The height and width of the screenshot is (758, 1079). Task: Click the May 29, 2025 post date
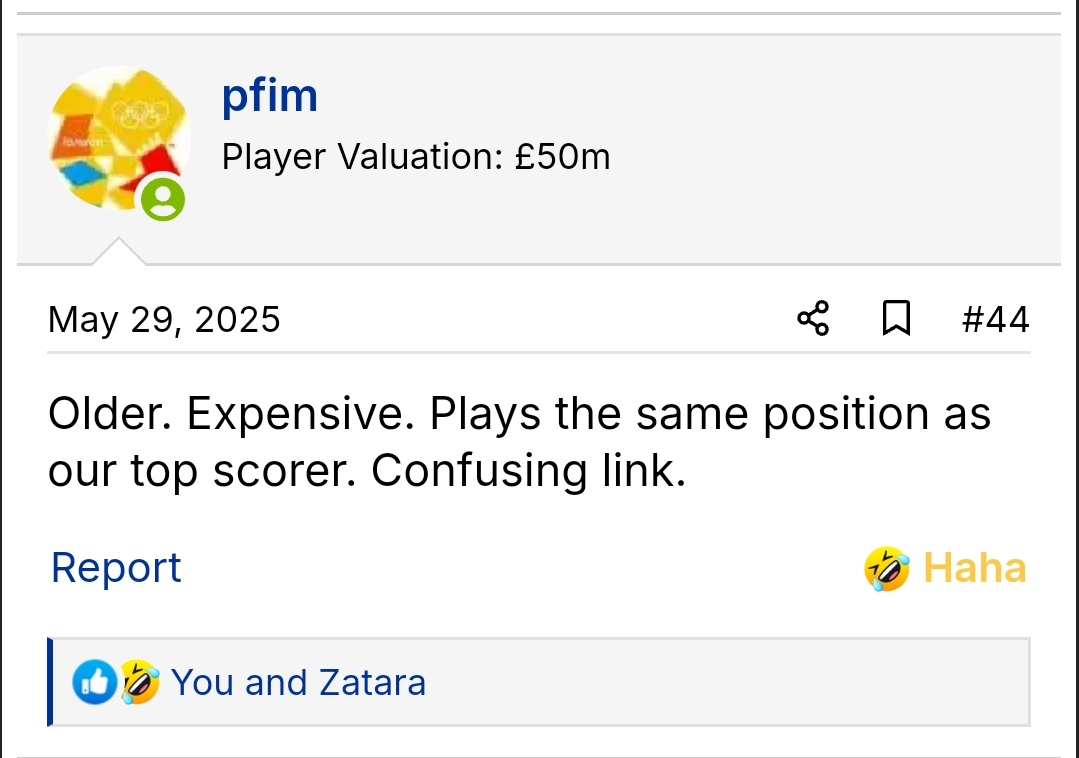pyautogui.click(x=164, y=320)
